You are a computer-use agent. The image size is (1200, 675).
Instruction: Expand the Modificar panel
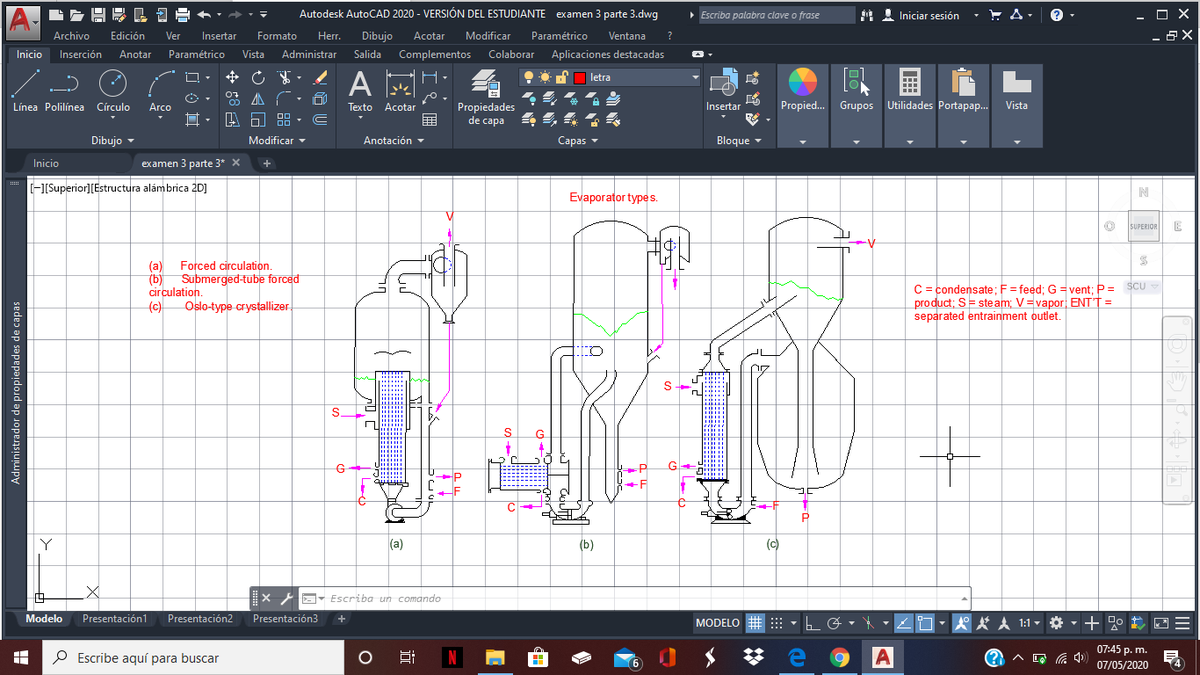(278, 141)
